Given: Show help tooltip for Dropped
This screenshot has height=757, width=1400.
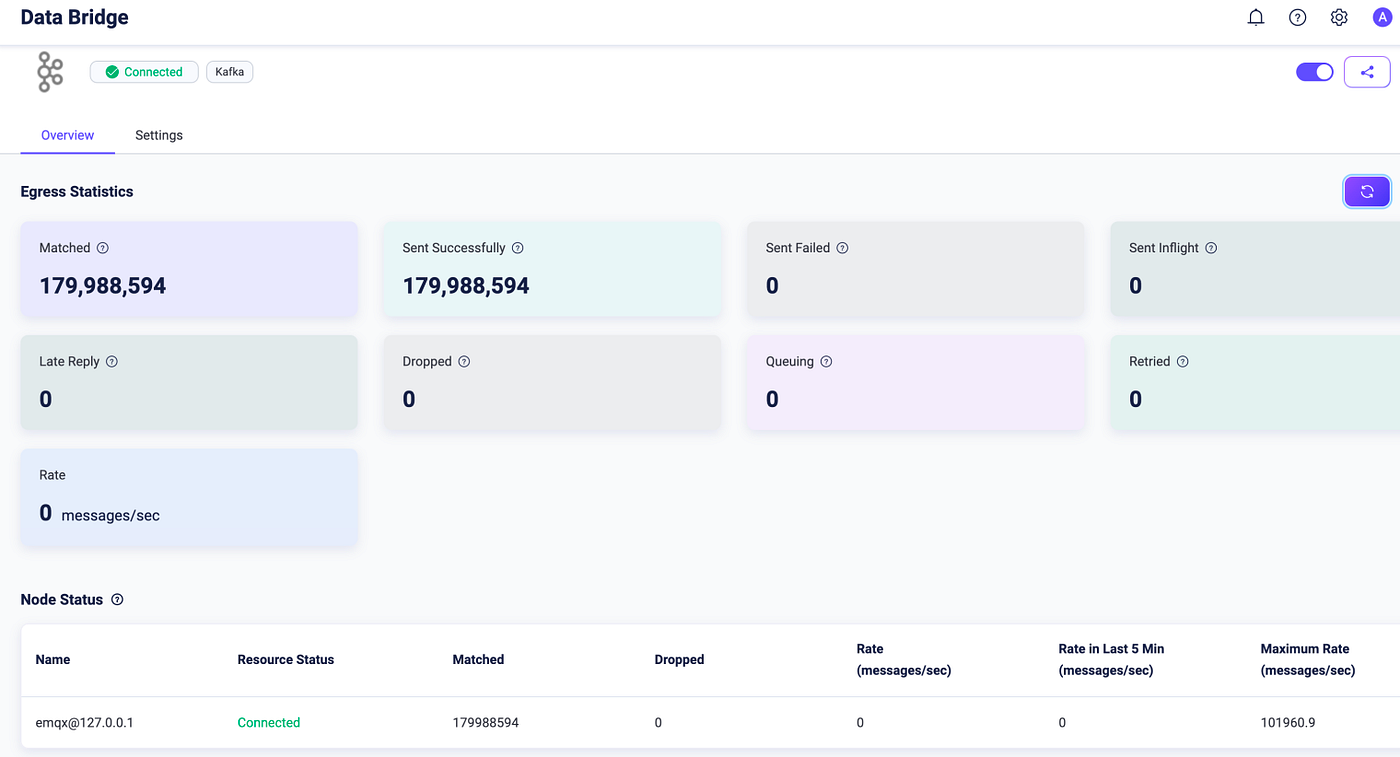Looking at the screenshot, I should point(464,362).
